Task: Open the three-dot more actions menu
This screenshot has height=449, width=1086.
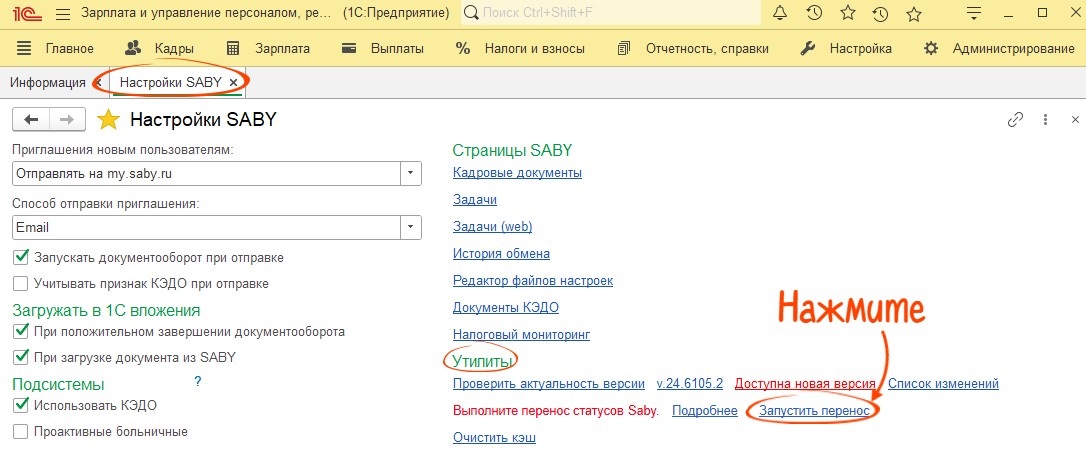Action: [1045, 120]
